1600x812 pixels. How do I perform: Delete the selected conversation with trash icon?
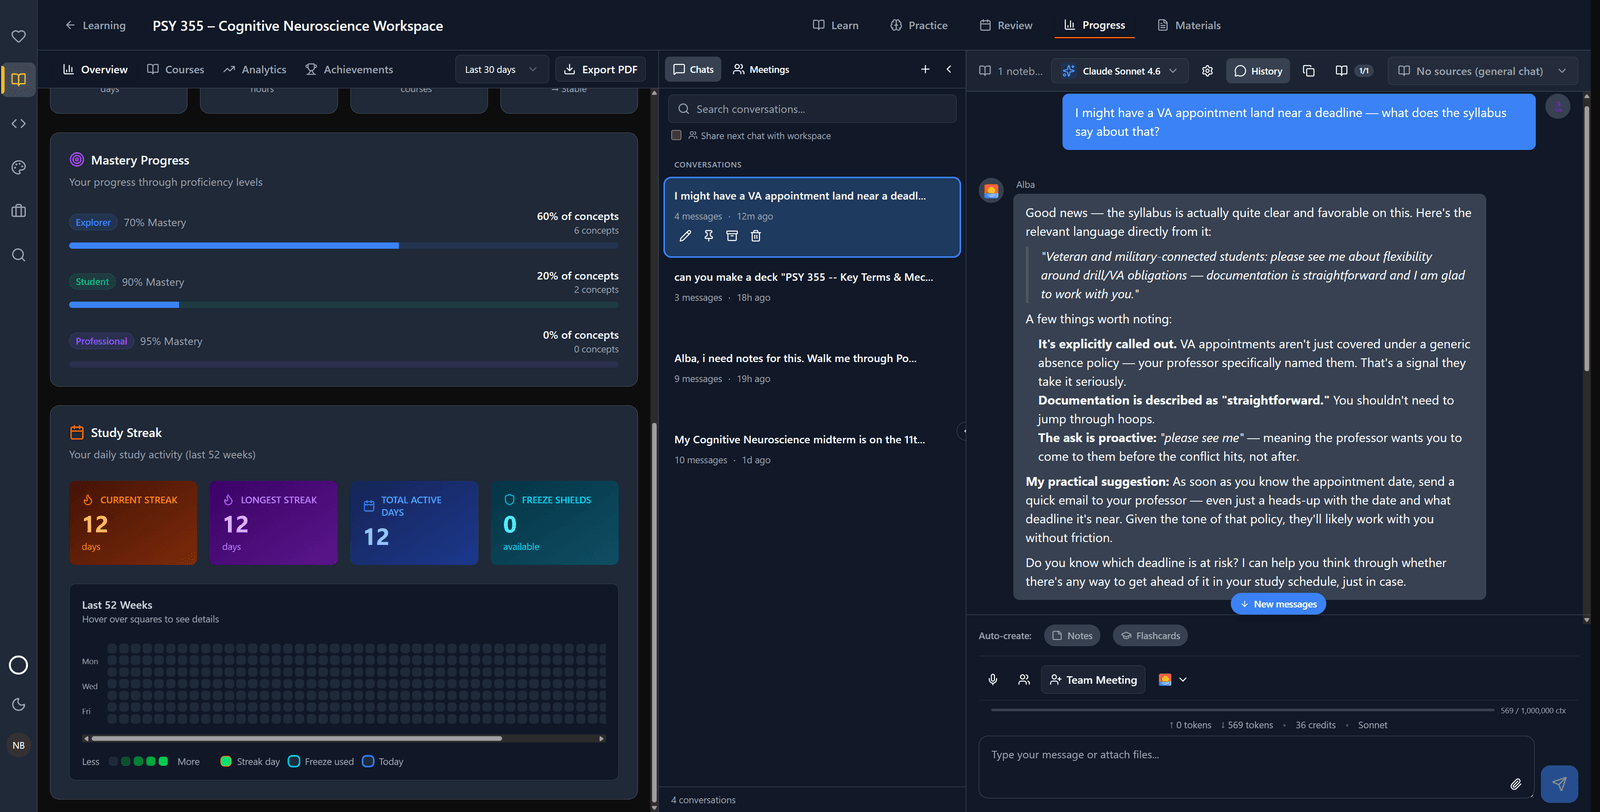click(756, 236)
